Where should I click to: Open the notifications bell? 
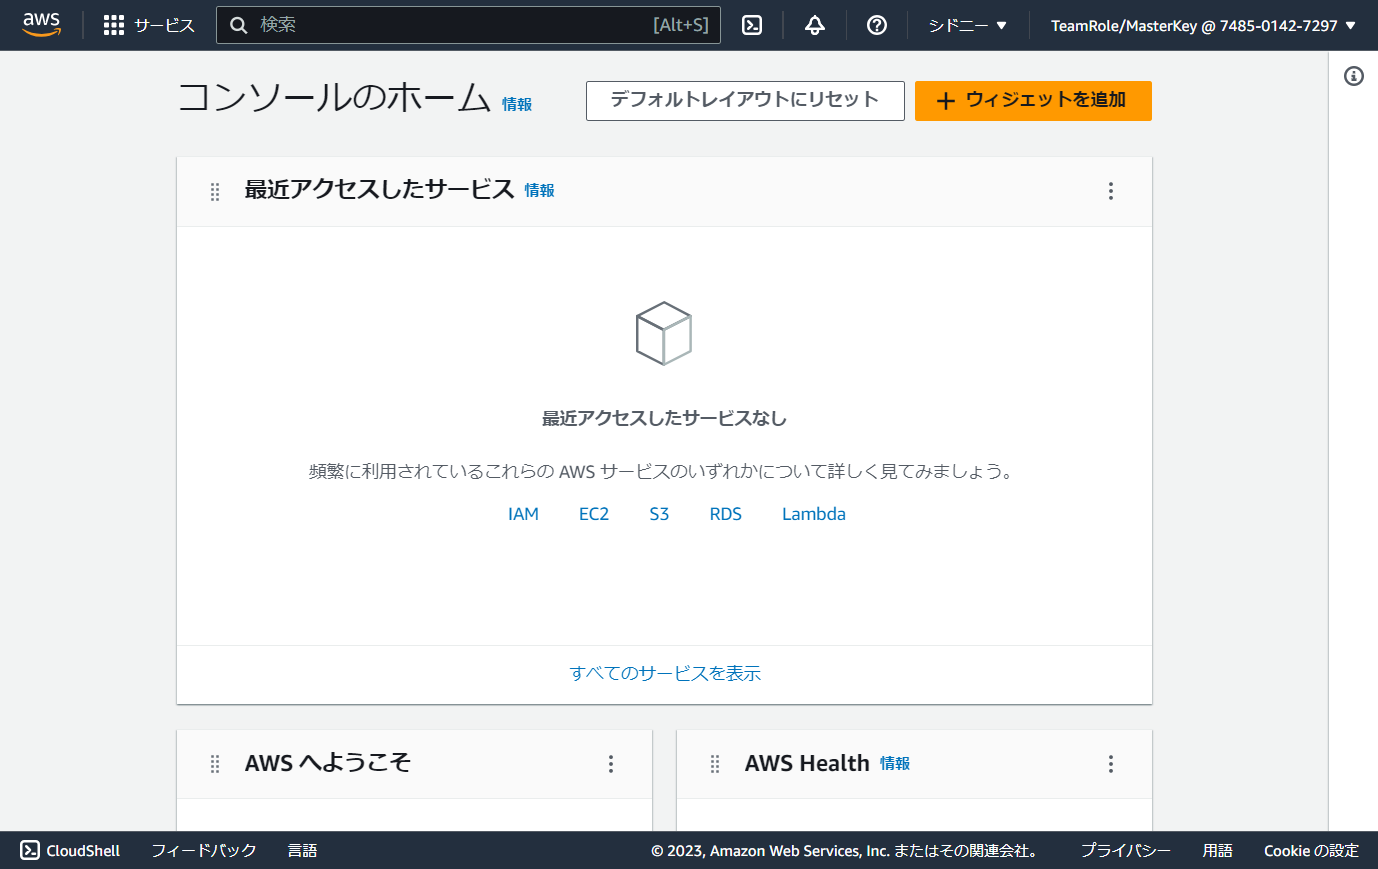point(814,25)
